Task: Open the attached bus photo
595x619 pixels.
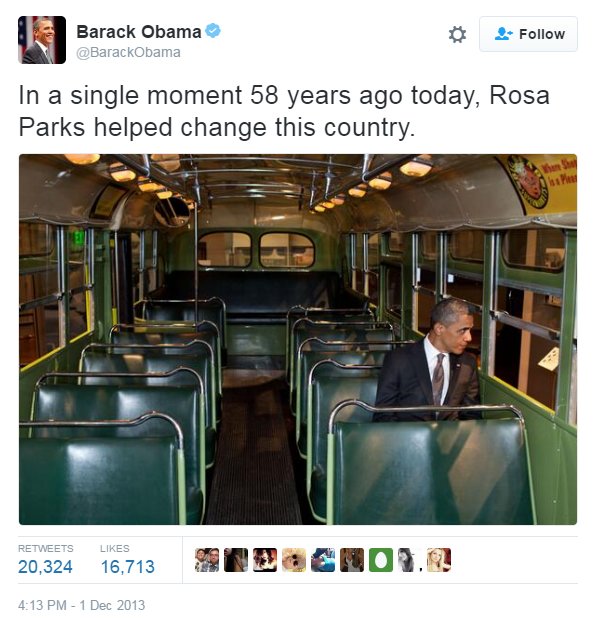Action: pyautogui.click(x=298, y=340)
